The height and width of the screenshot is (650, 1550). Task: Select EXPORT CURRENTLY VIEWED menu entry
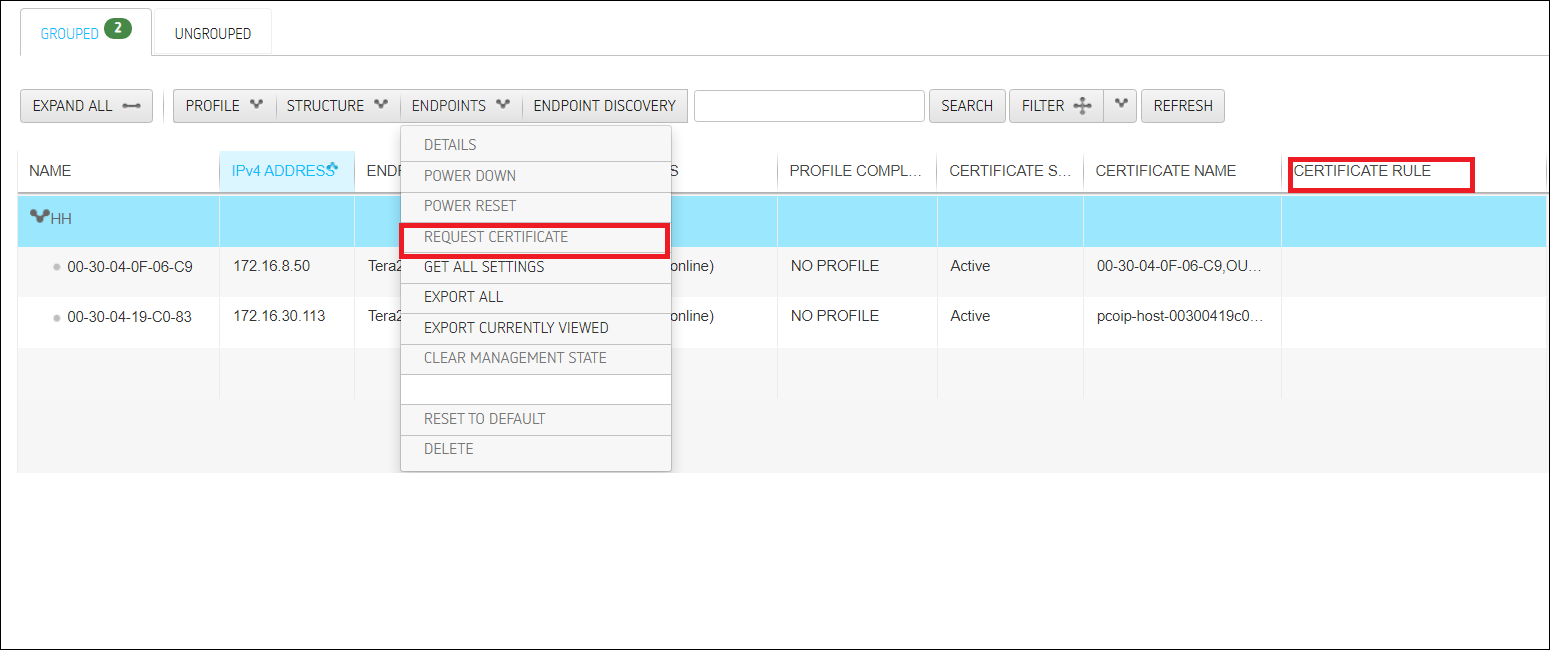click(x=536, y=328)
